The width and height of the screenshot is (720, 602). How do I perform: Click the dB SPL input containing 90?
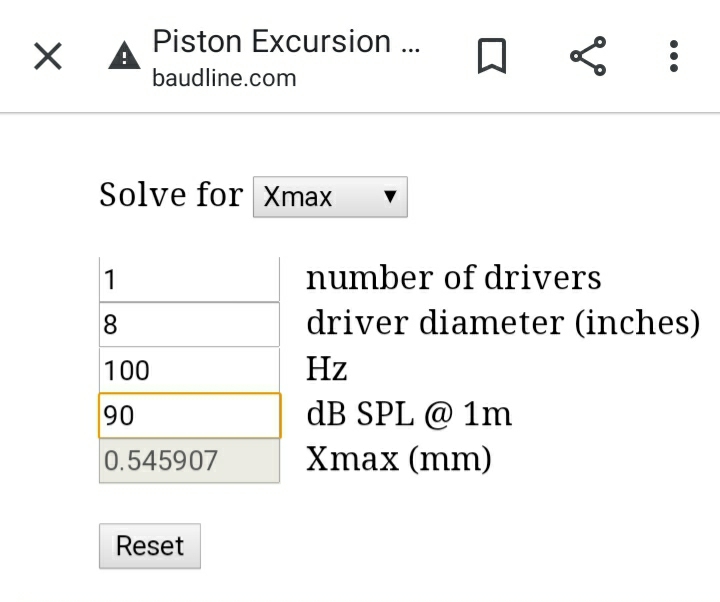[189, 415]
